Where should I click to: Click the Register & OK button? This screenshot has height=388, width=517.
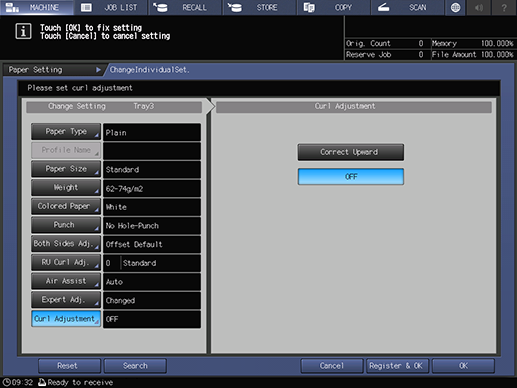click(x=397, y=366)
